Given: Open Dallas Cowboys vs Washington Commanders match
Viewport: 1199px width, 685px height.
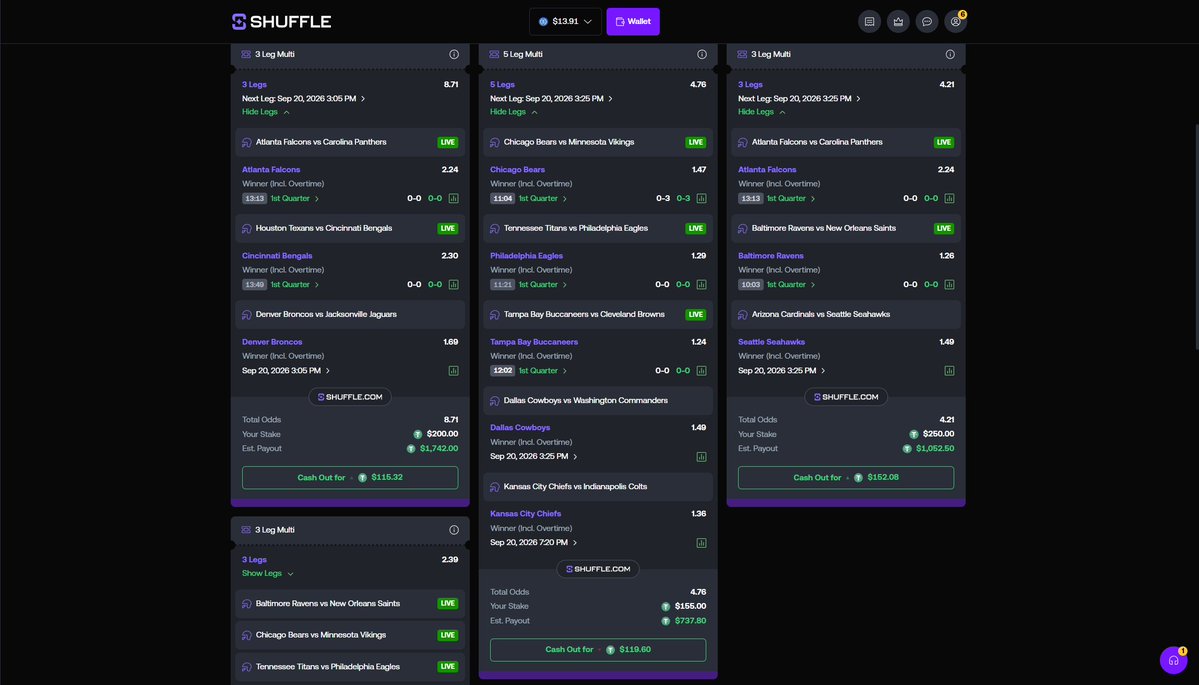Looking at the screenshot, I should click(598, 401).
